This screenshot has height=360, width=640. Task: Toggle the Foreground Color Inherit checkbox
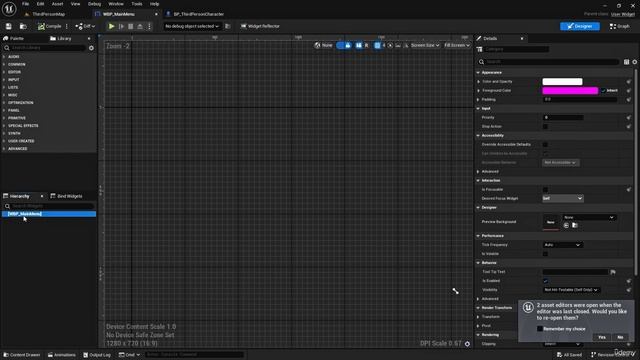(x=603, y=91)
